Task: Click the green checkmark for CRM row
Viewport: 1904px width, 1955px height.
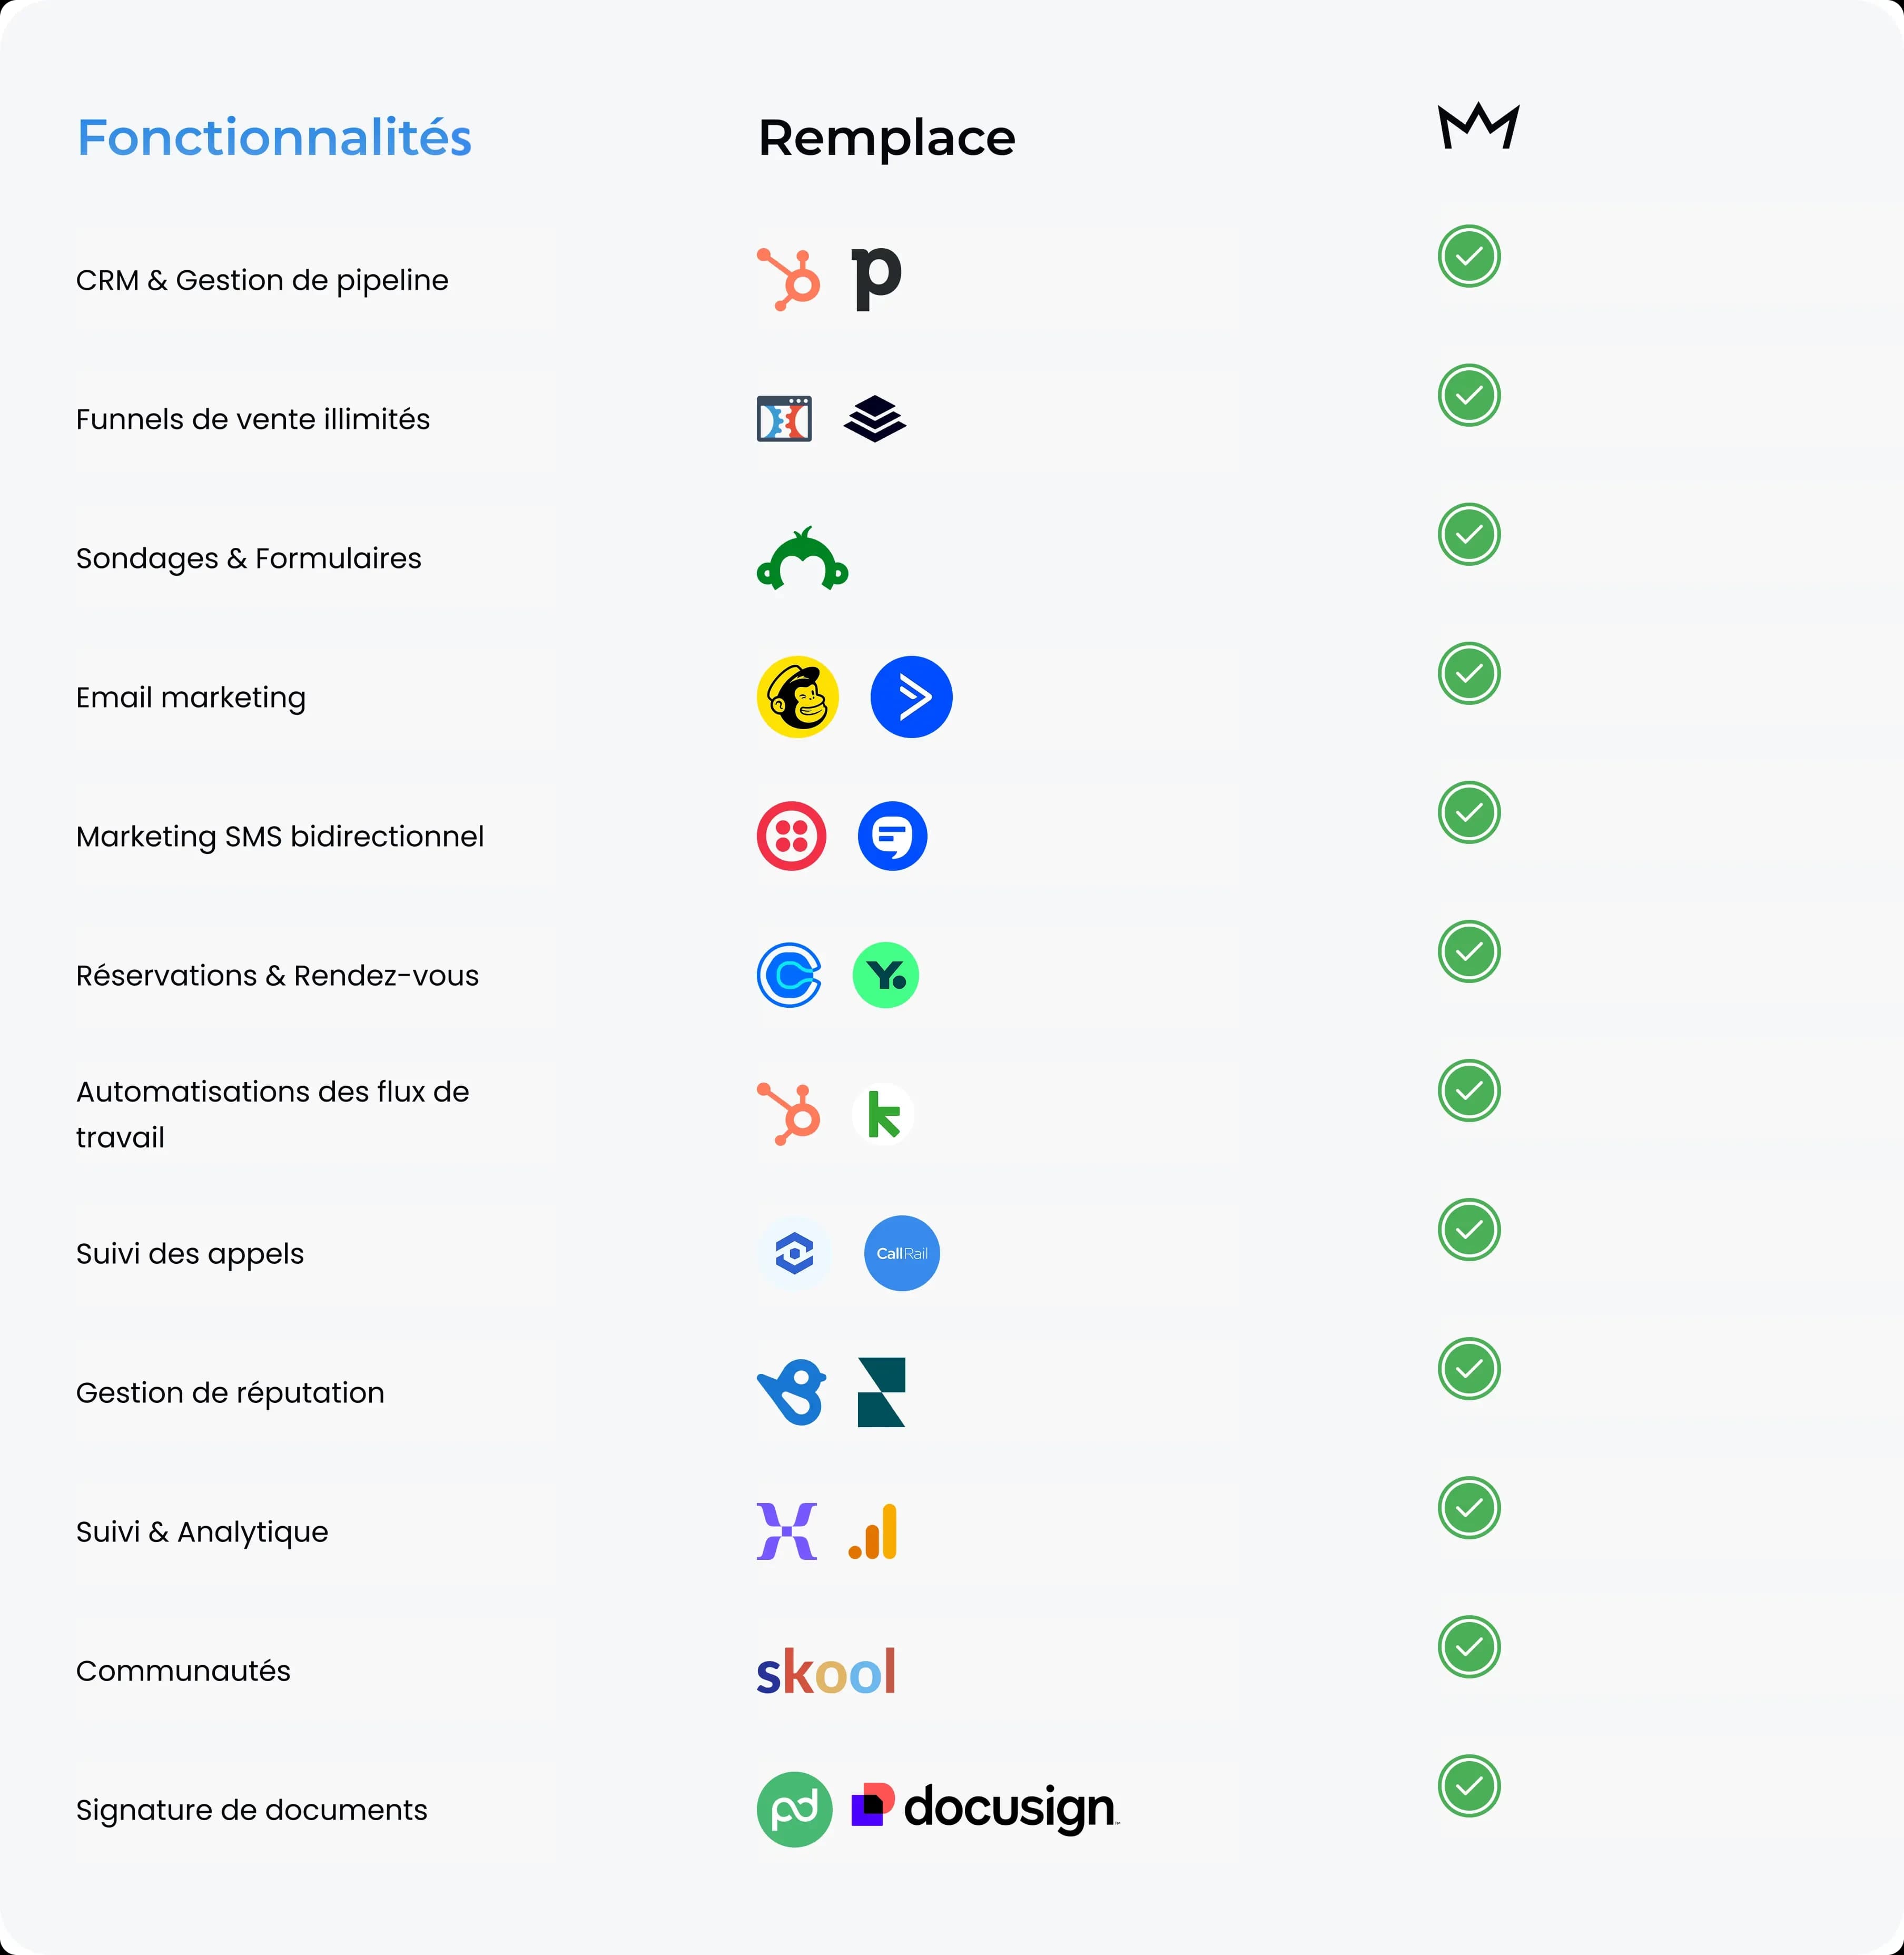Action: (1469, 257)
